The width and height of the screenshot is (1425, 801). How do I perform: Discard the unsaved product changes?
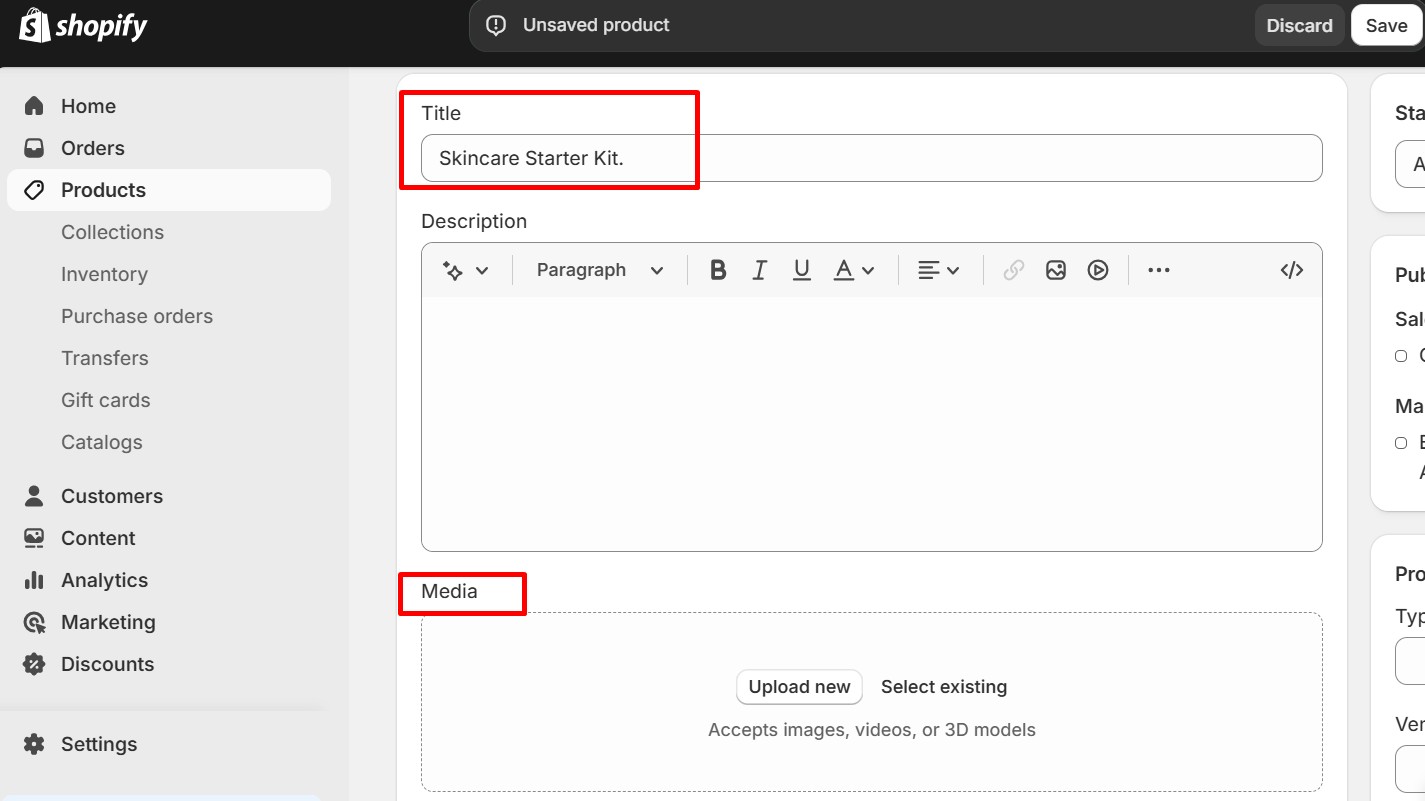coord(1299,24)
